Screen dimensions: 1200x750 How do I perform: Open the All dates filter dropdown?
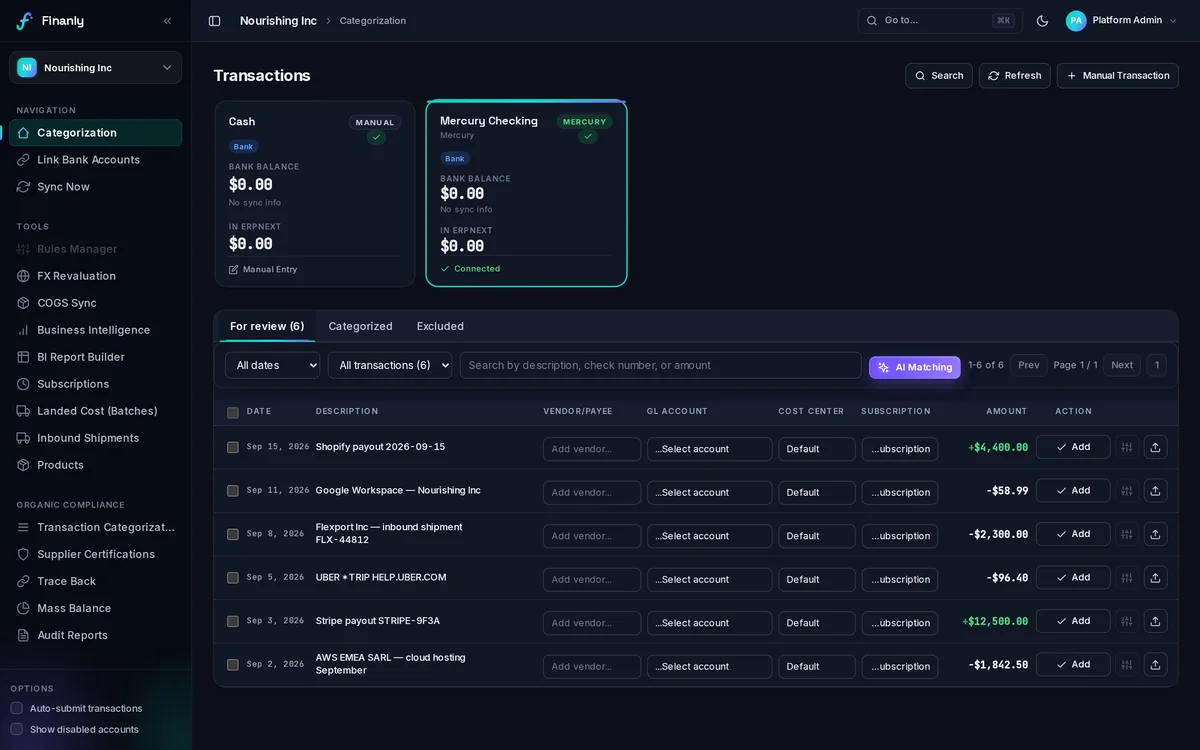[x=272, y=365]
